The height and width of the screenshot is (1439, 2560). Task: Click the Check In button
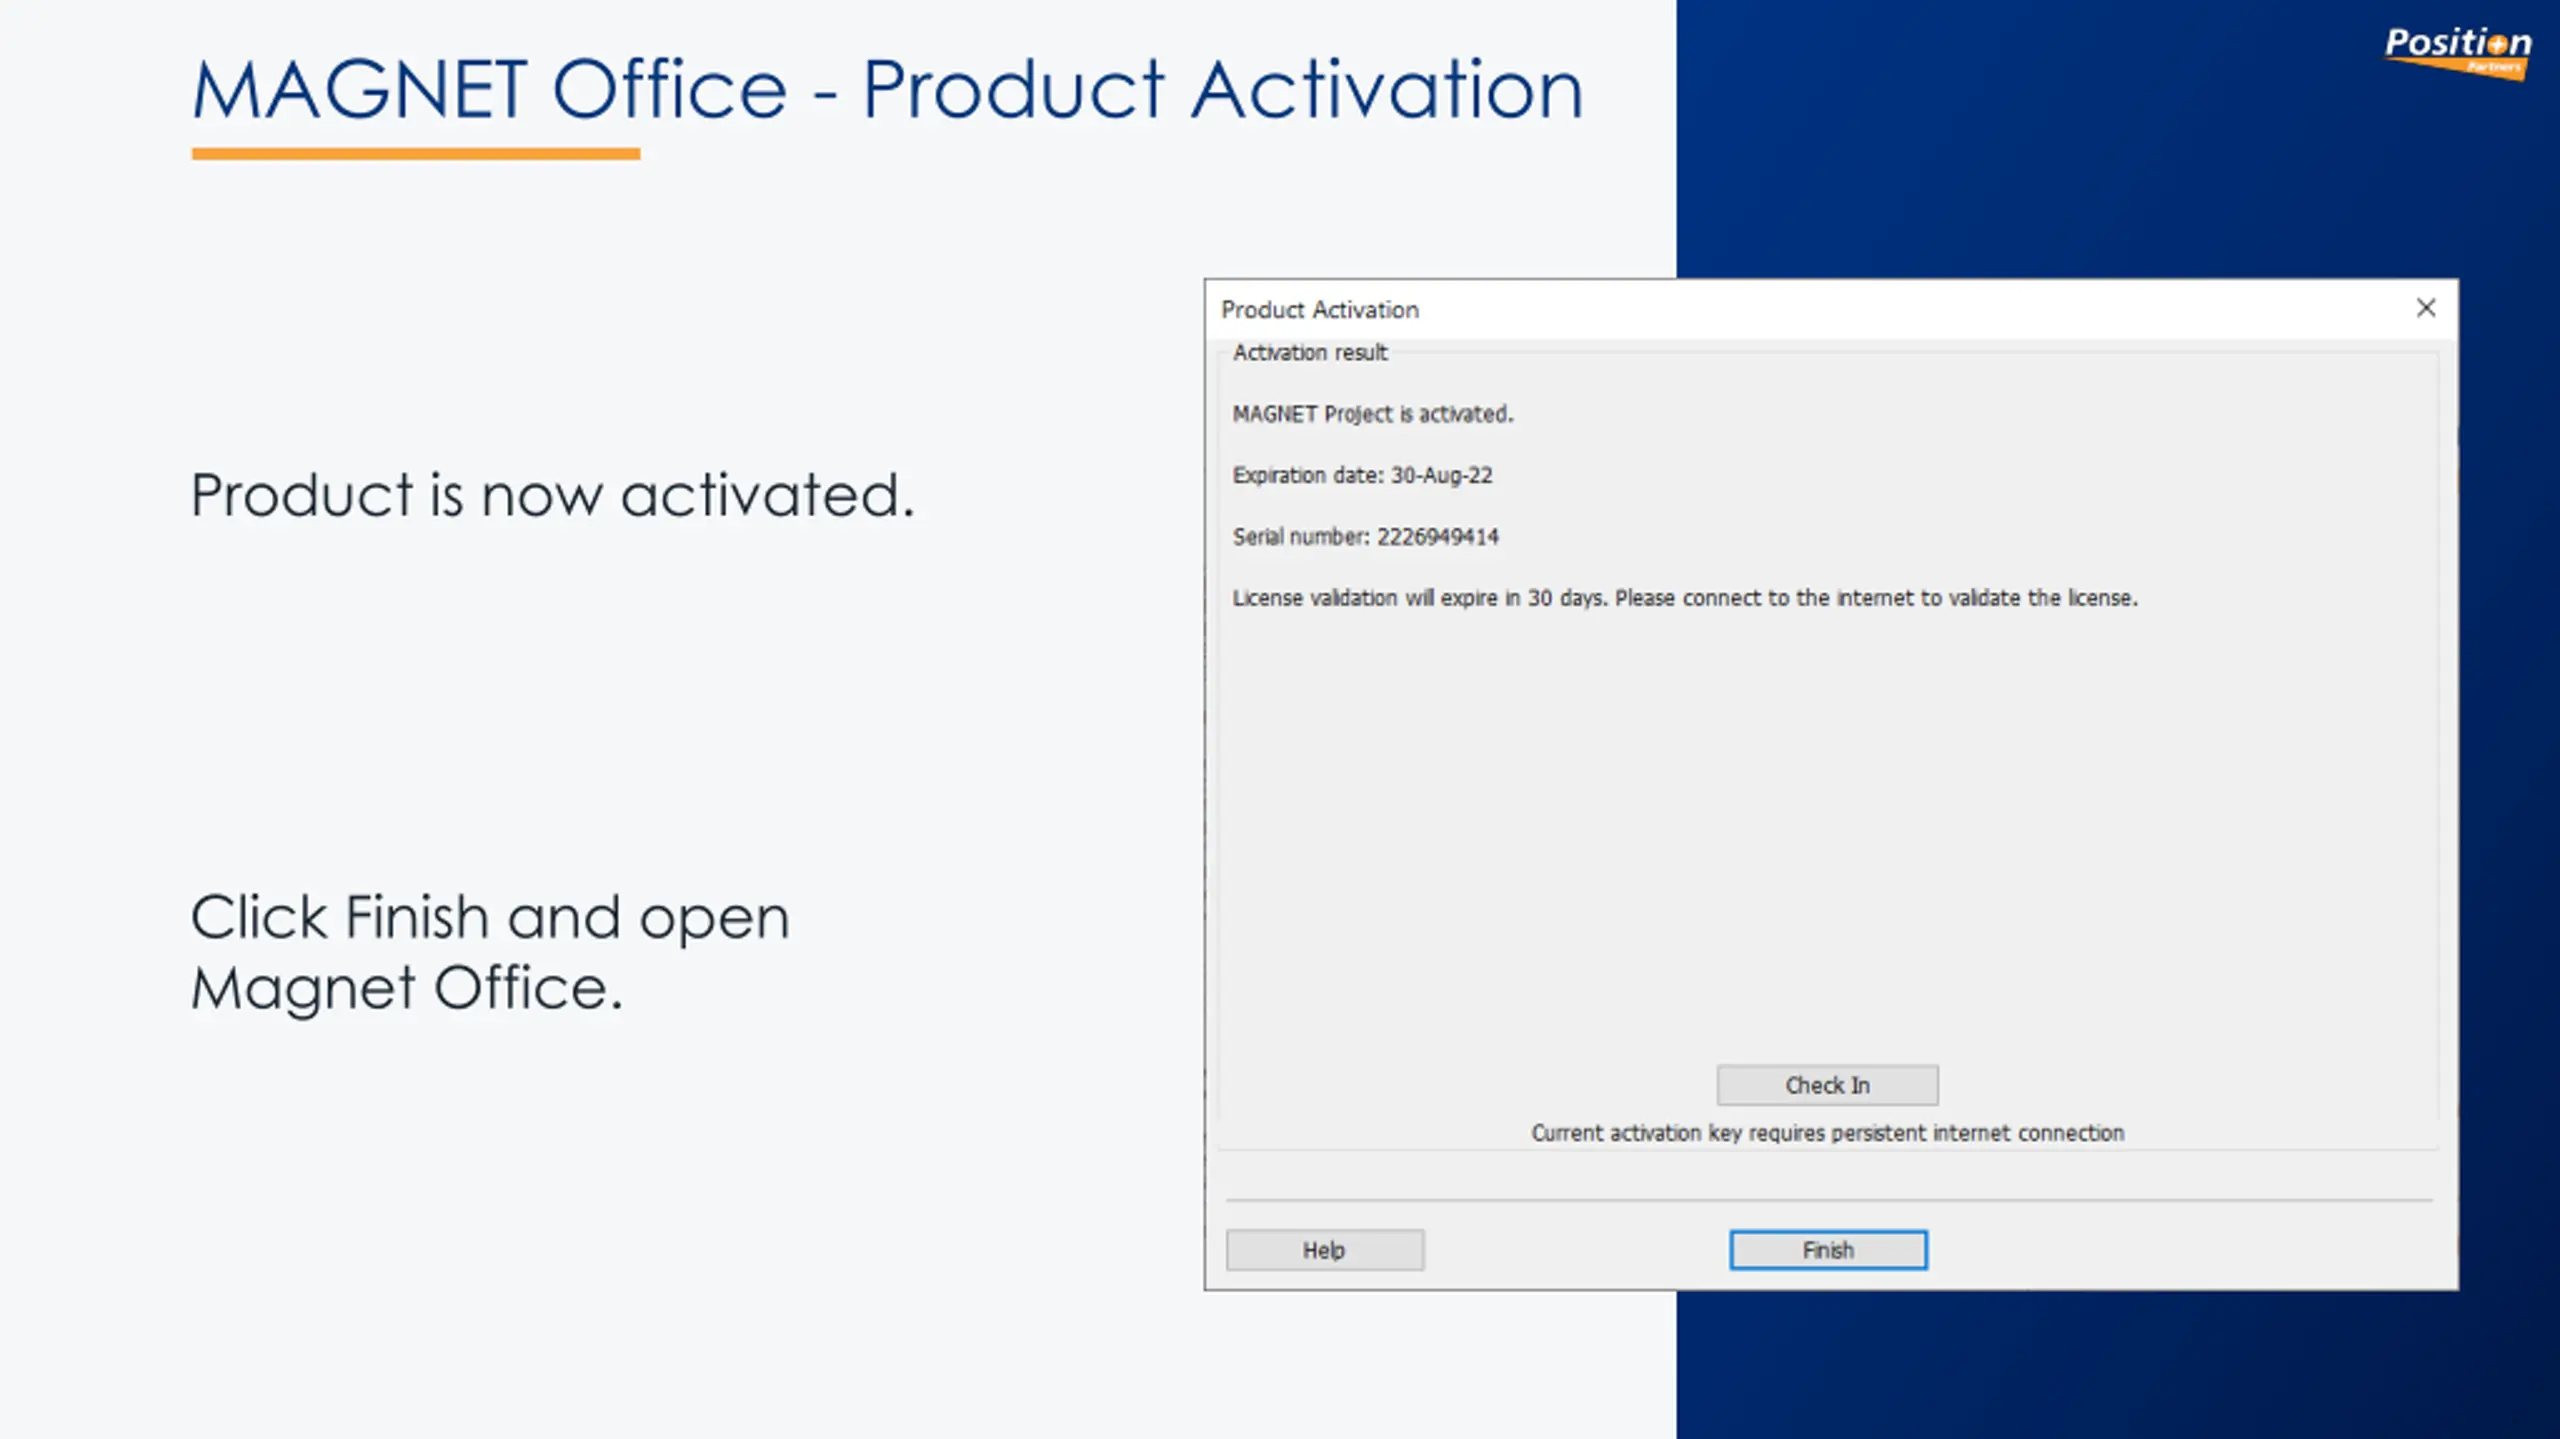1828,1085
